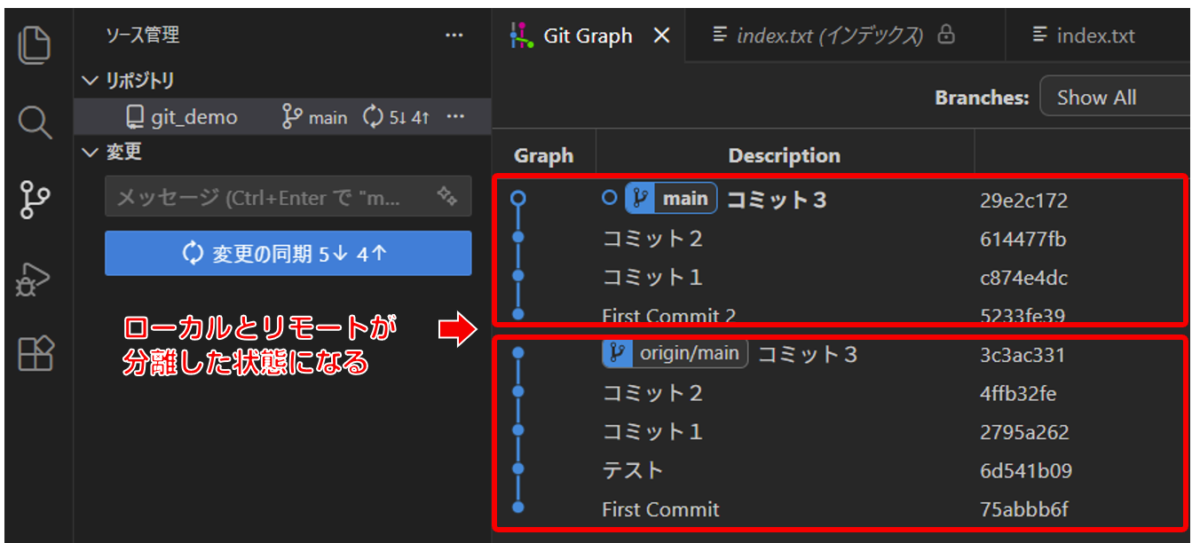Click the sync icon beside main branch
This screenshot has height=543, width=1200.
(373, 117)
